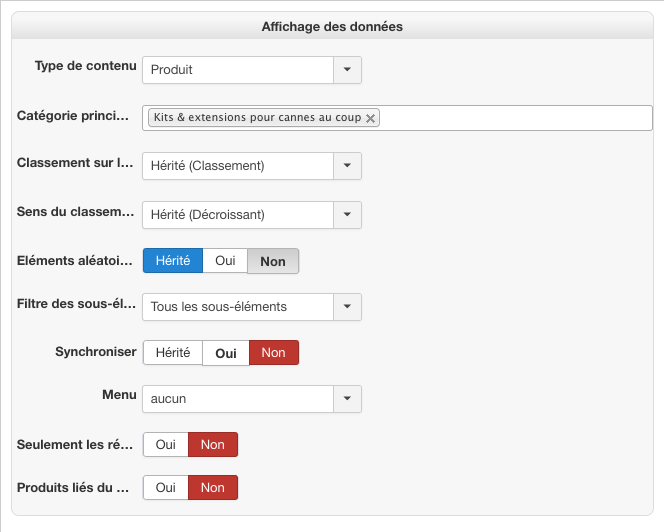Select Non for Produits liés option
664x532 pixels.
(213, 488)
